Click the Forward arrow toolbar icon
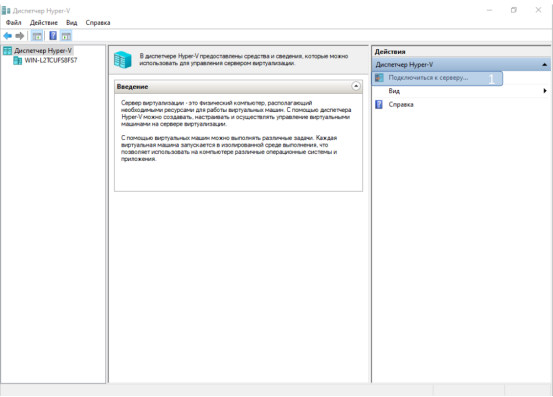 coord(20,36)
